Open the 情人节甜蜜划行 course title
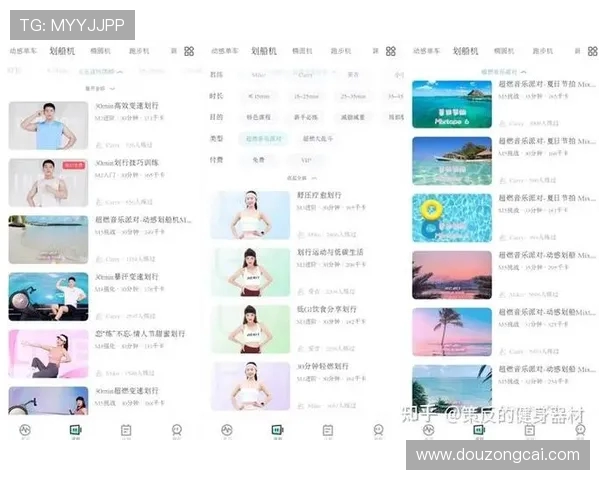 (140, 334)
